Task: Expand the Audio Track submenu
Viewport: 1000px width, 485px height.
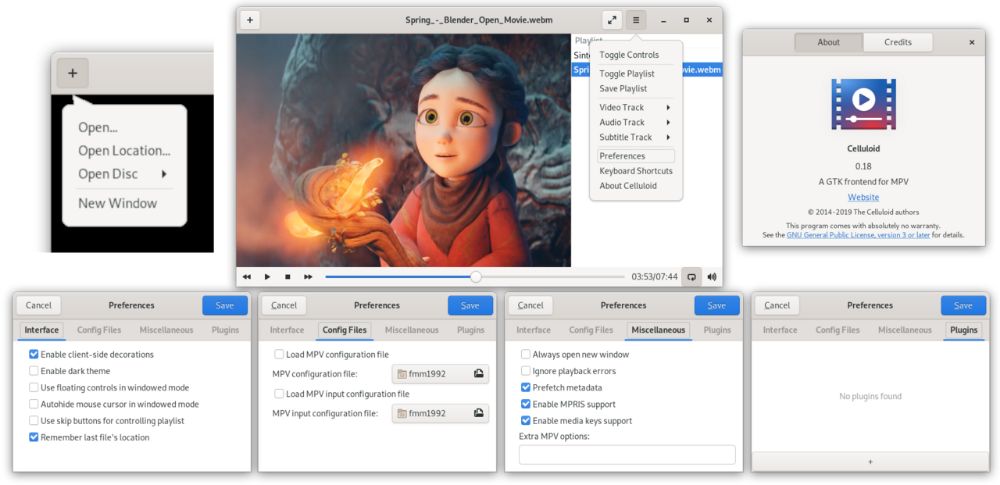Action: coord(636,122)
